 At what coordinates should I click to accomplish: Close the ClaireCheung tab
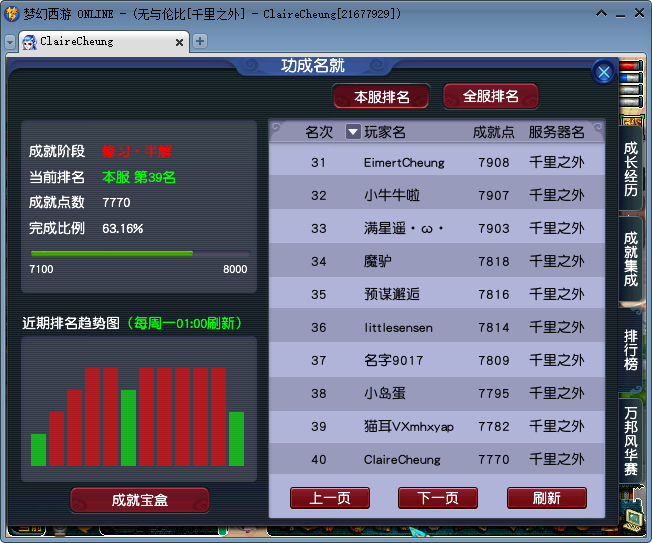coord(179,42)
